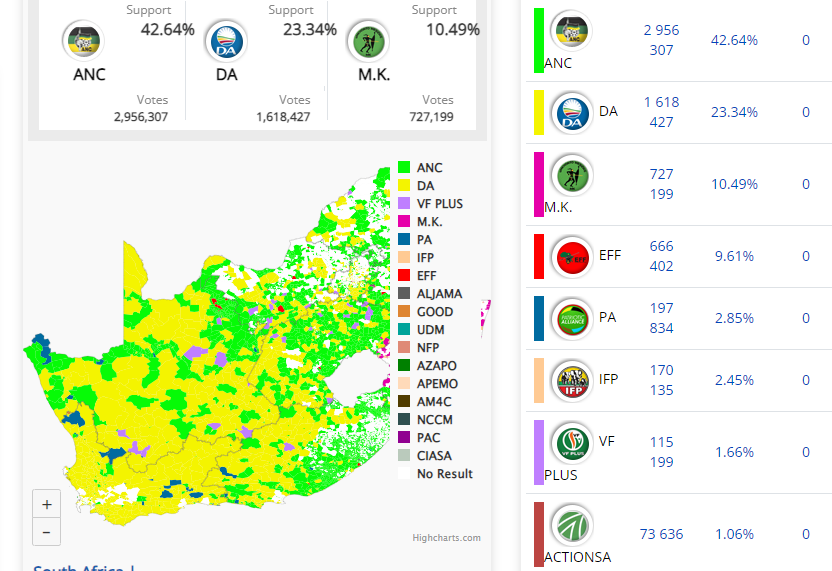The image size is (832, 571).
Task: Toggle ALJAMA legend entry on the map
Action: click(430, 294)
